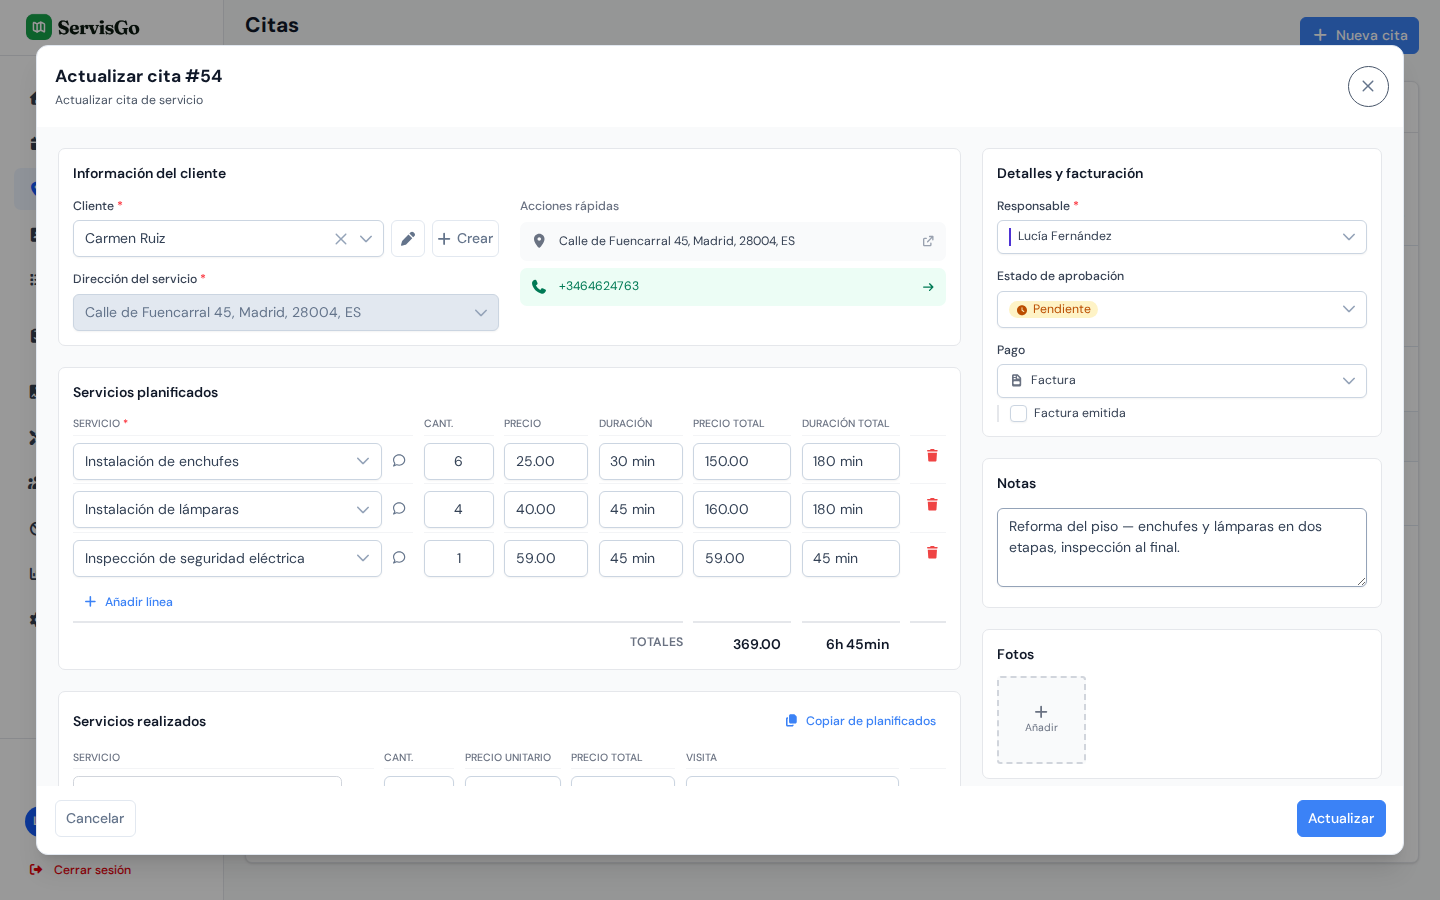The image size is (1440, 900).
Task: Click plus icon beside Añadir línea
Action: click(90, 602)
